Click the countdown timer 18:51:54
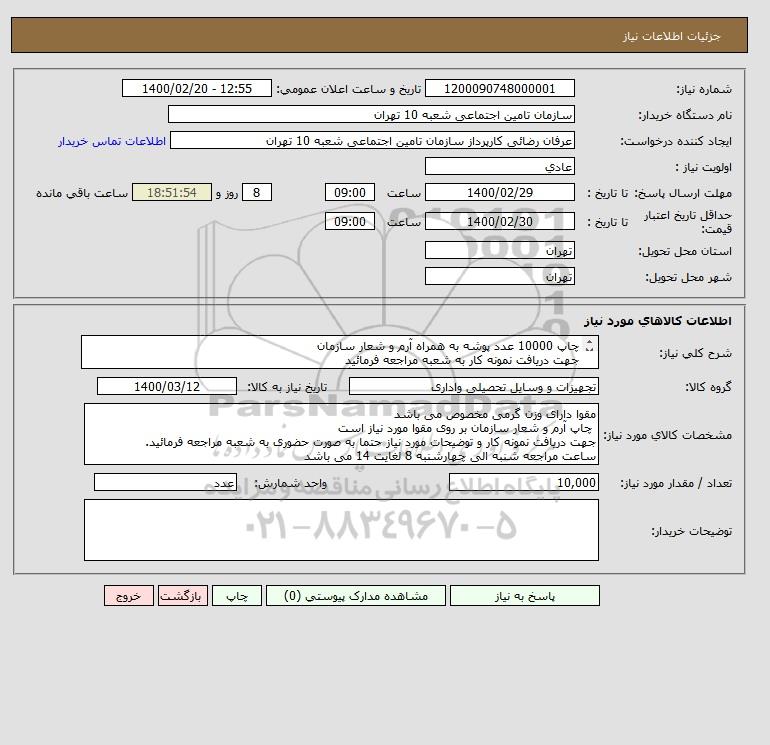Image resolution: width=770 pixels, height=745 pixels. (172, 193)
